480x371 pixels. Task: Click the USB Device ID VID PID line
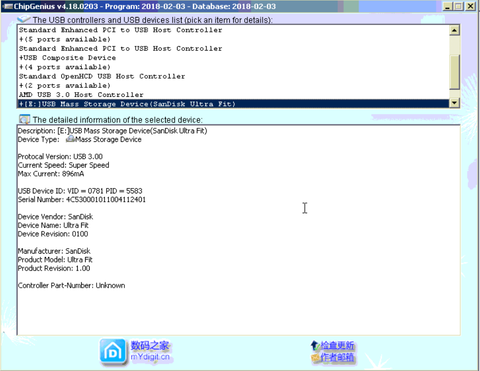click(x=80, y=191)
